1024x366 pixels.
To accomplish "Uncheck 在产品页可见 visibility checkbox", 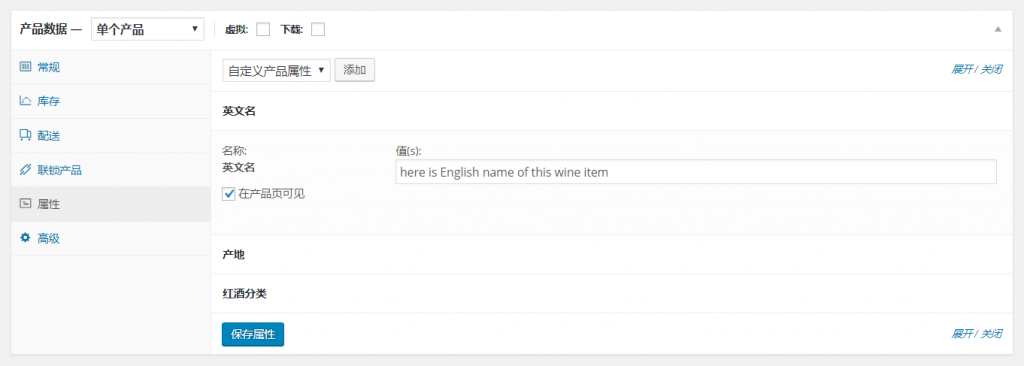I will pyautogui.click(x=229, y=193).
